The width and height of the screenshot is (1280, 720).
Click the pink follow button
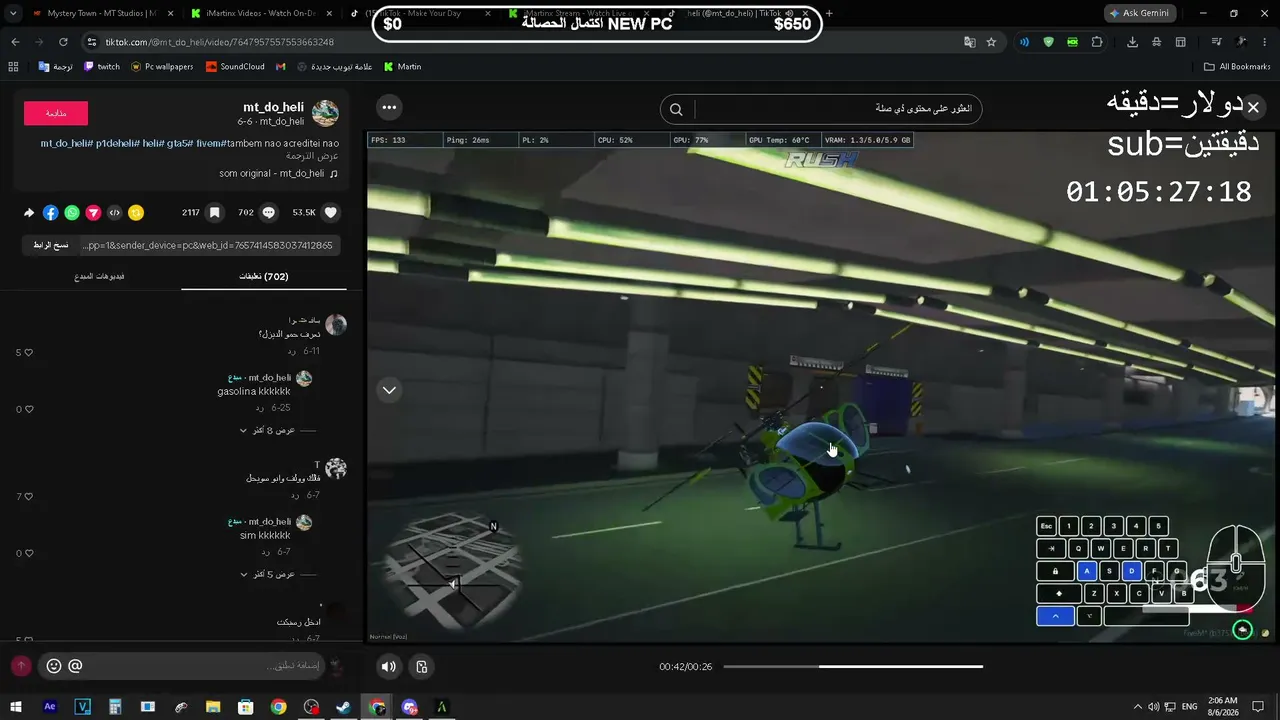tap(56, 113)
